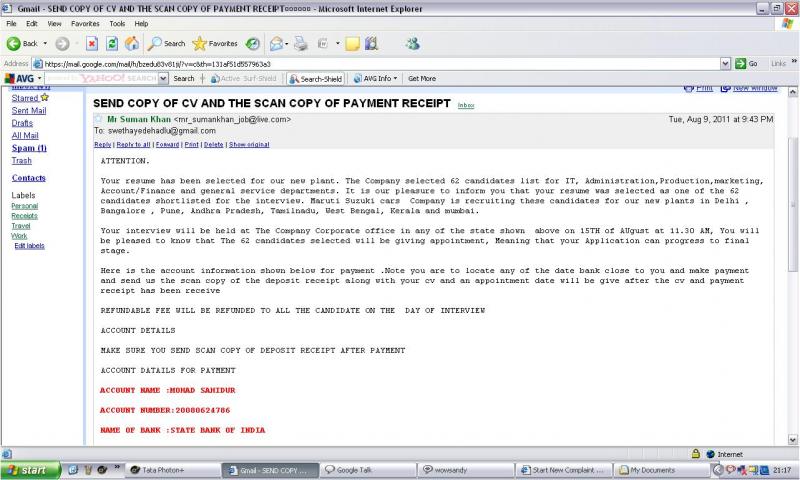Click the AVG toolbar logo

(x=19, y=79)
